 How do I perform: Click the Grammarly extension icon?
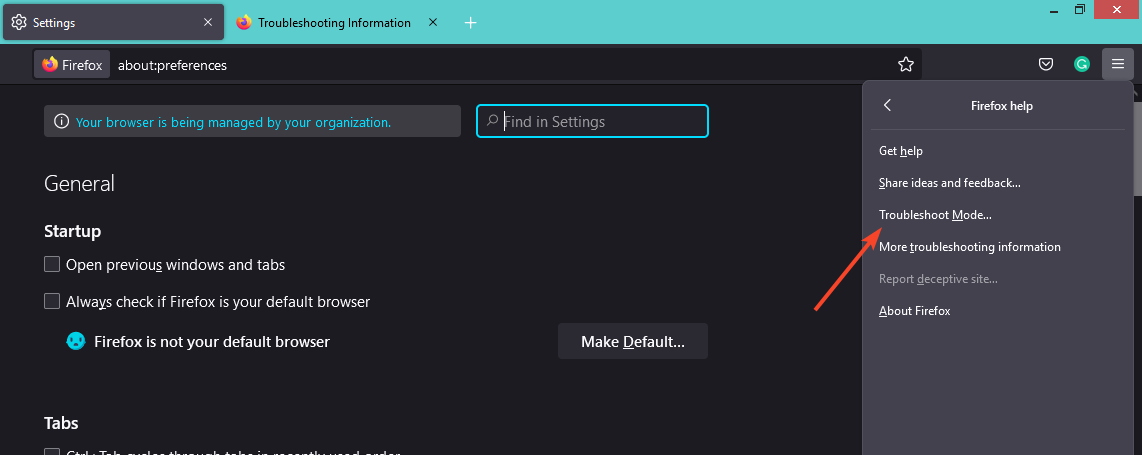pos(1081,65)
